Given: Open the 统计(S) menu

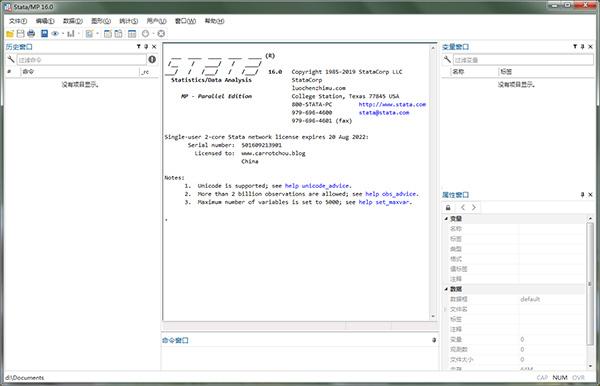Looking at the screenshot, I should (129, 21).
